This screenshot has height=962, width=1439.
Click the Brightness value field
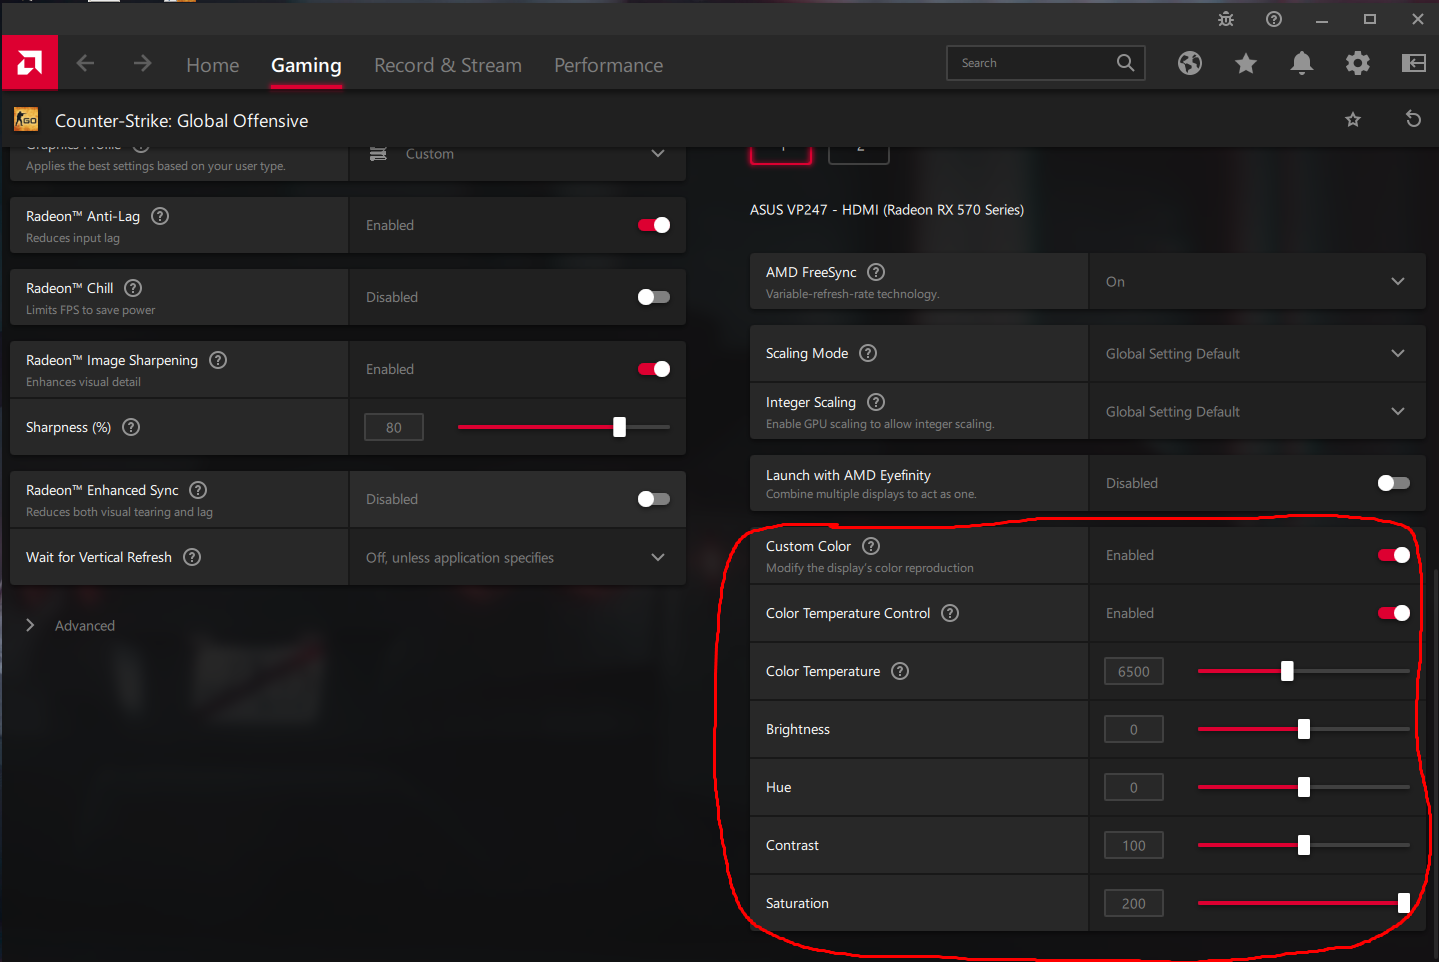pyautogui.click(x=1134, y=729)
